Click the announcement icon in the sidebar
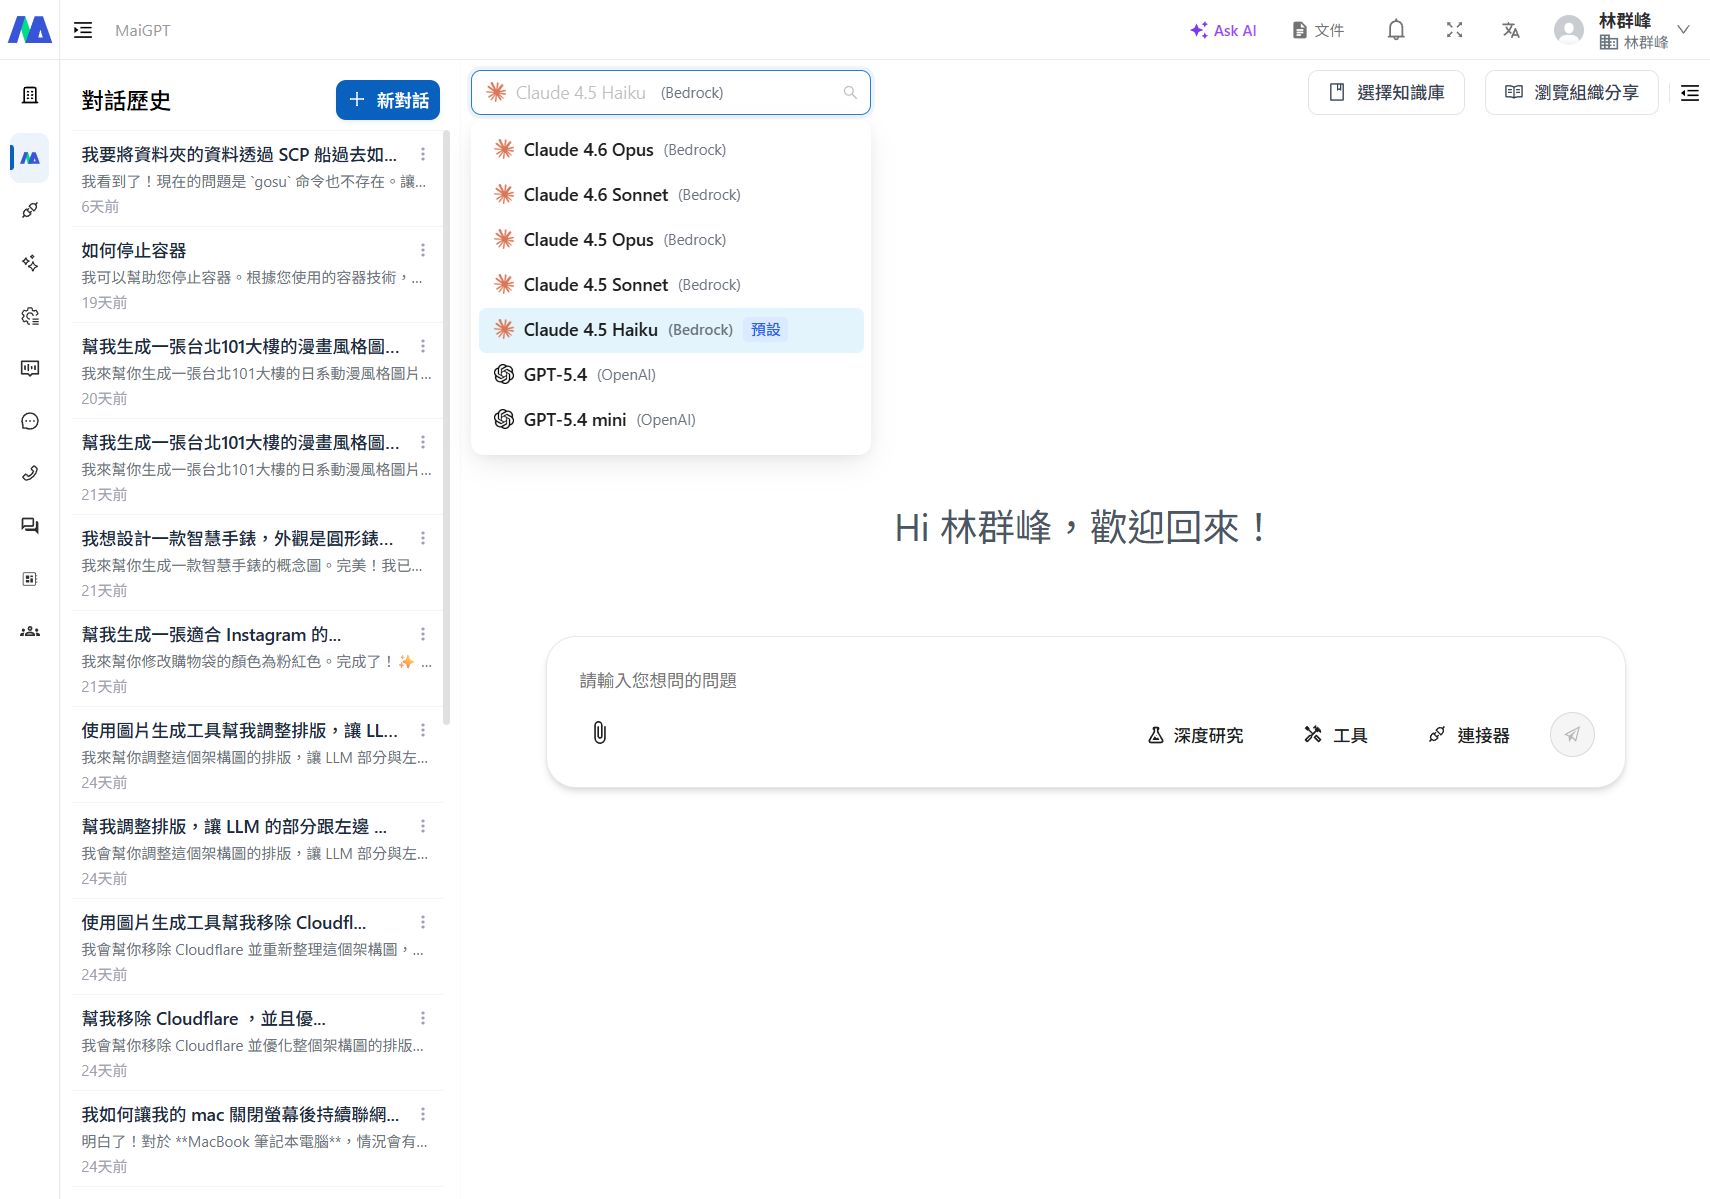Image resolution: width=1710 pixels, height=1199 pixels. [29, 368]
